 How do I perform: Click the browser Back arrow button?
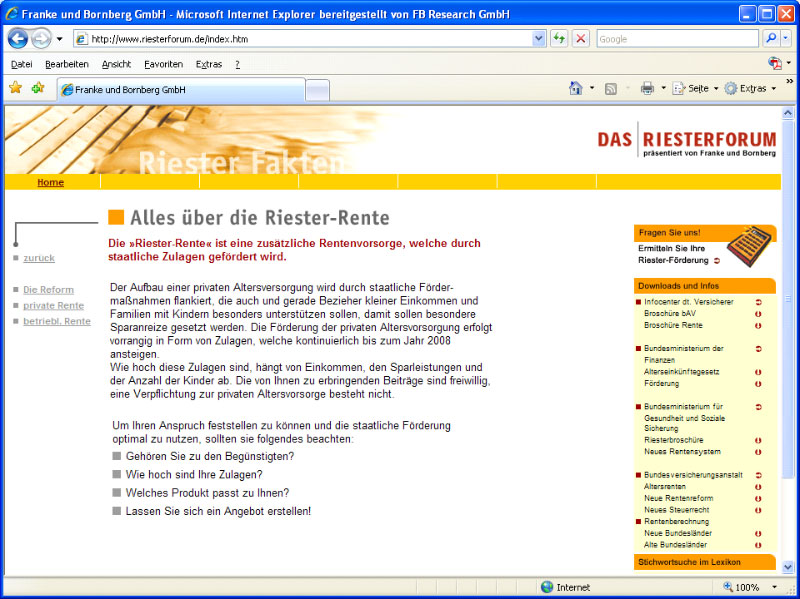click(17, 39)
